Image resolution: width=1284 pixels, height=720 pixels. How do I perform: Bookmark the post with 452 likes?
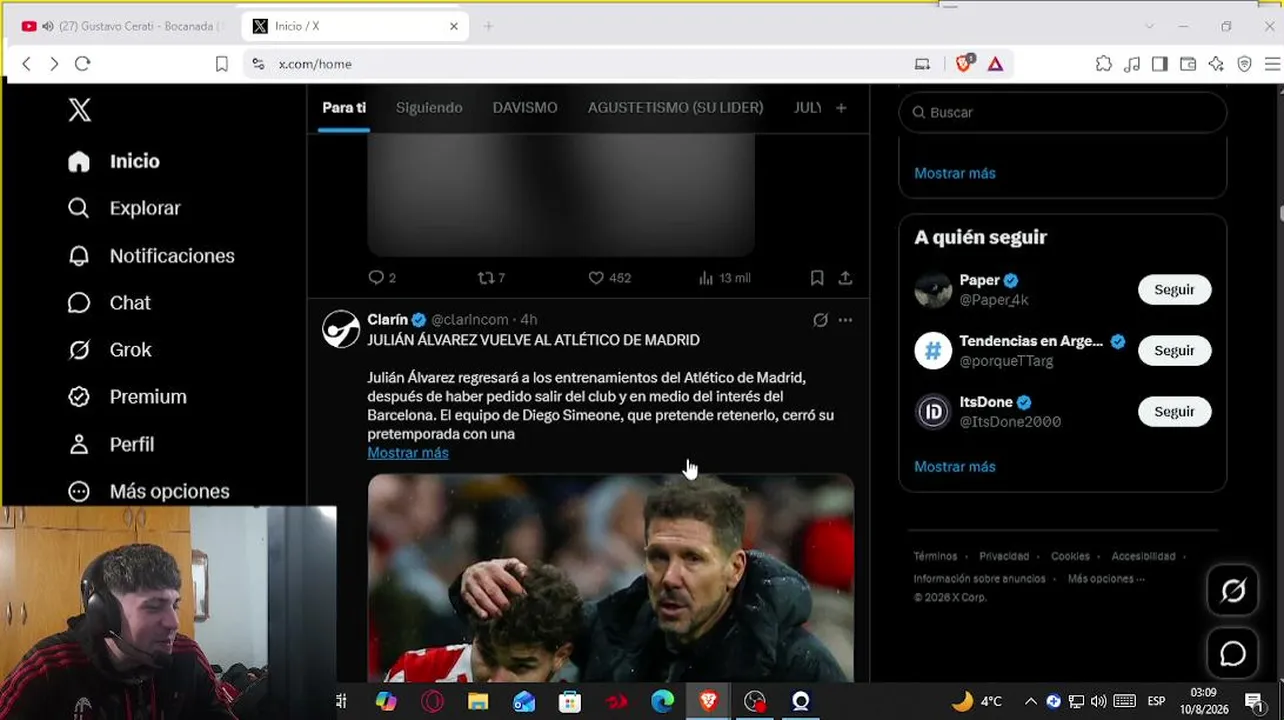pos(817,278)
